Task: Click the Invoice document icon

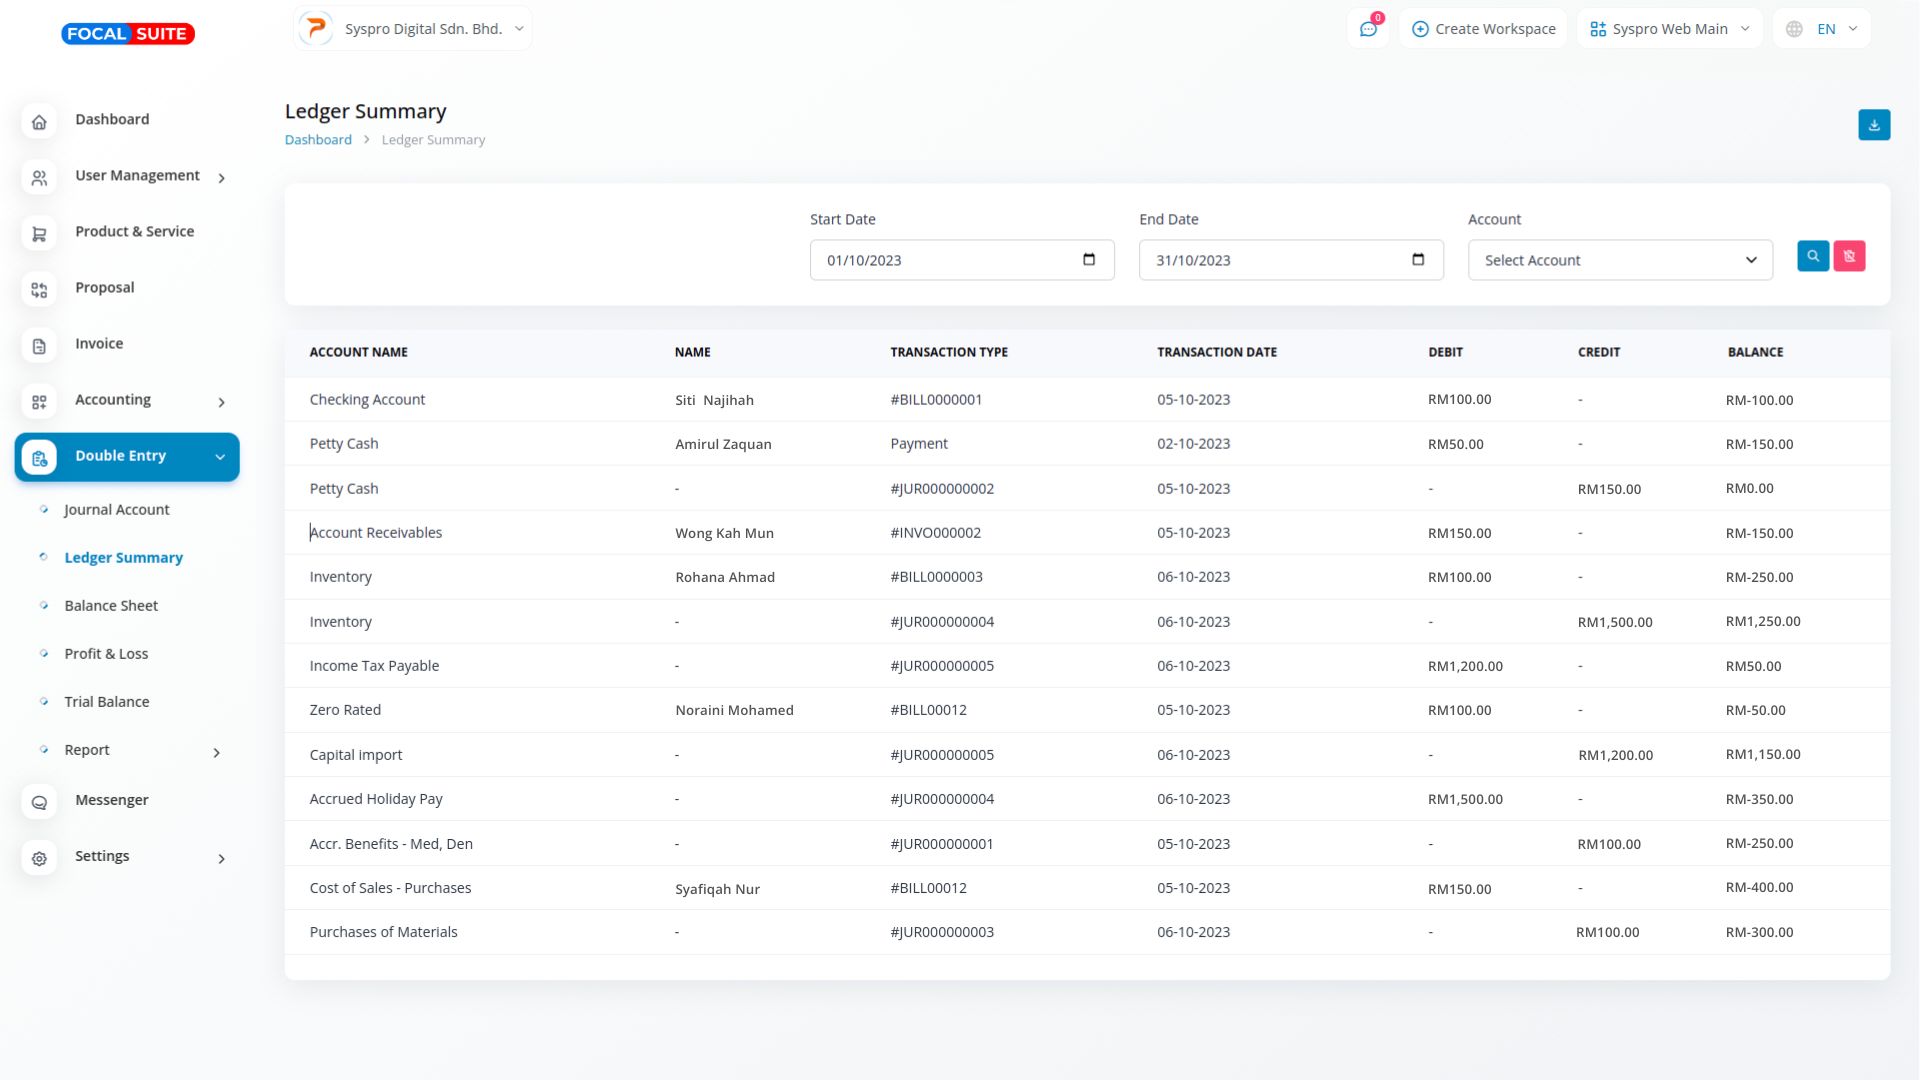Action: click(x=39, y=346)
